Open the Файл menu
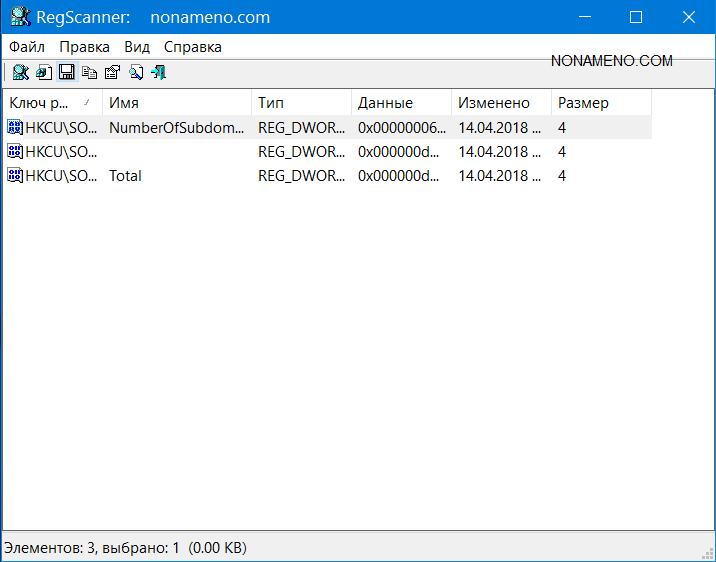 pyautogui.click(x=27, y=47)
